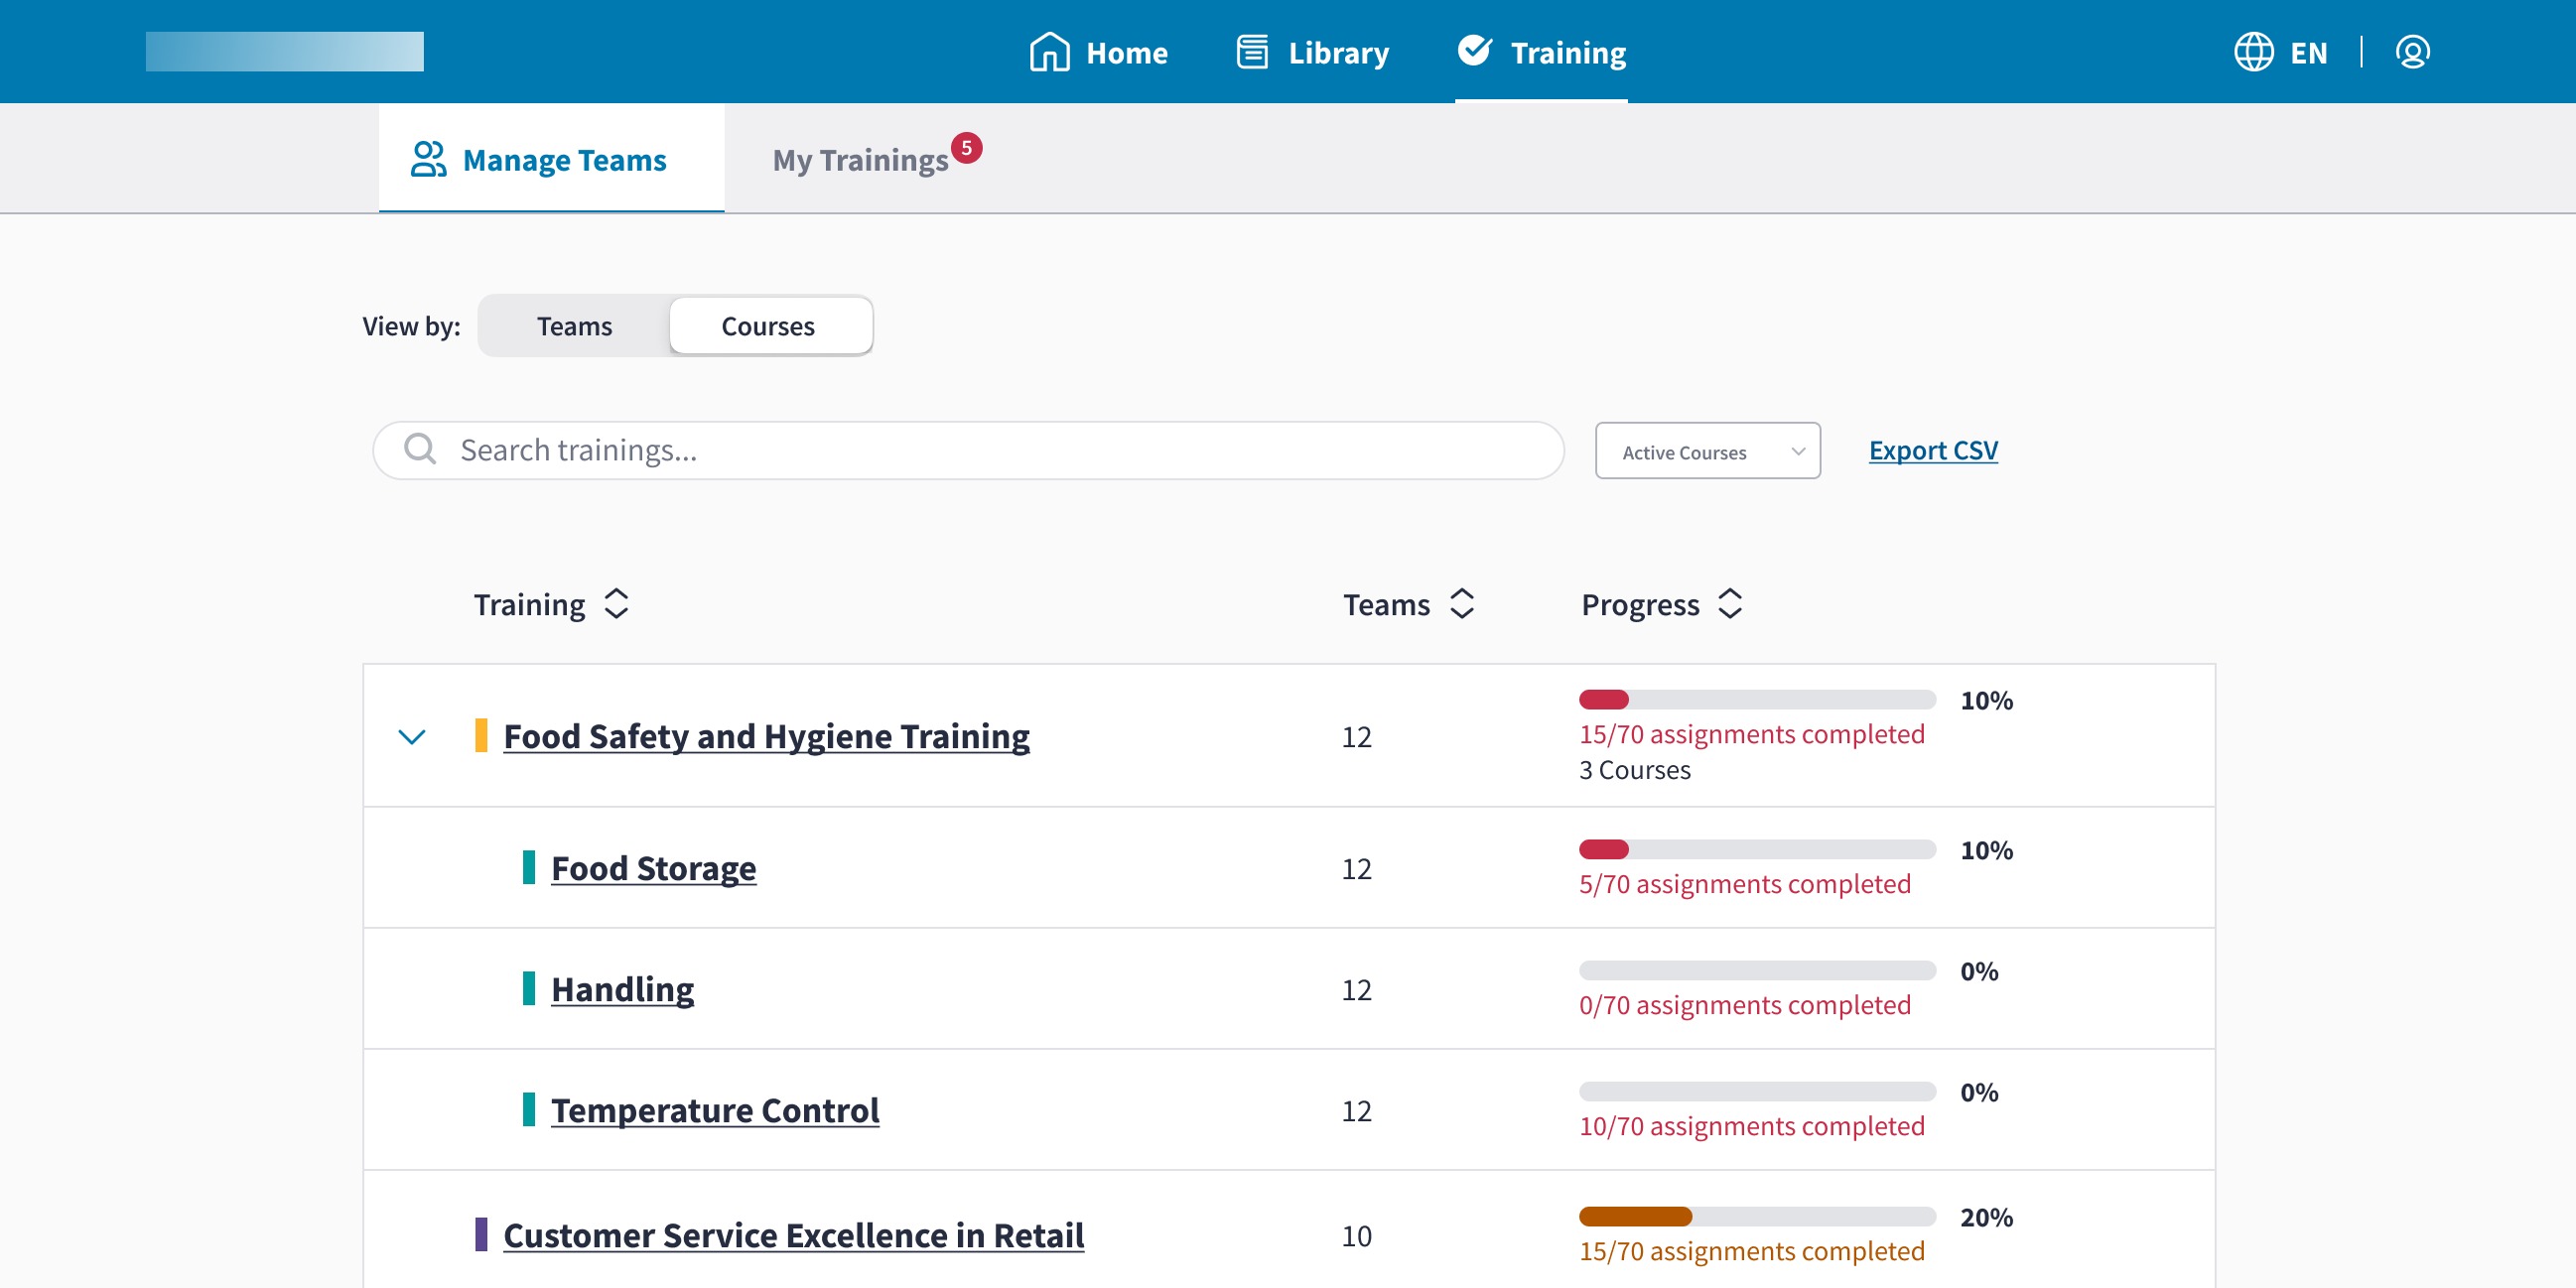2576x1288 pixels.
Task: Switch view to Courses
Action: [x=768, y=326]
